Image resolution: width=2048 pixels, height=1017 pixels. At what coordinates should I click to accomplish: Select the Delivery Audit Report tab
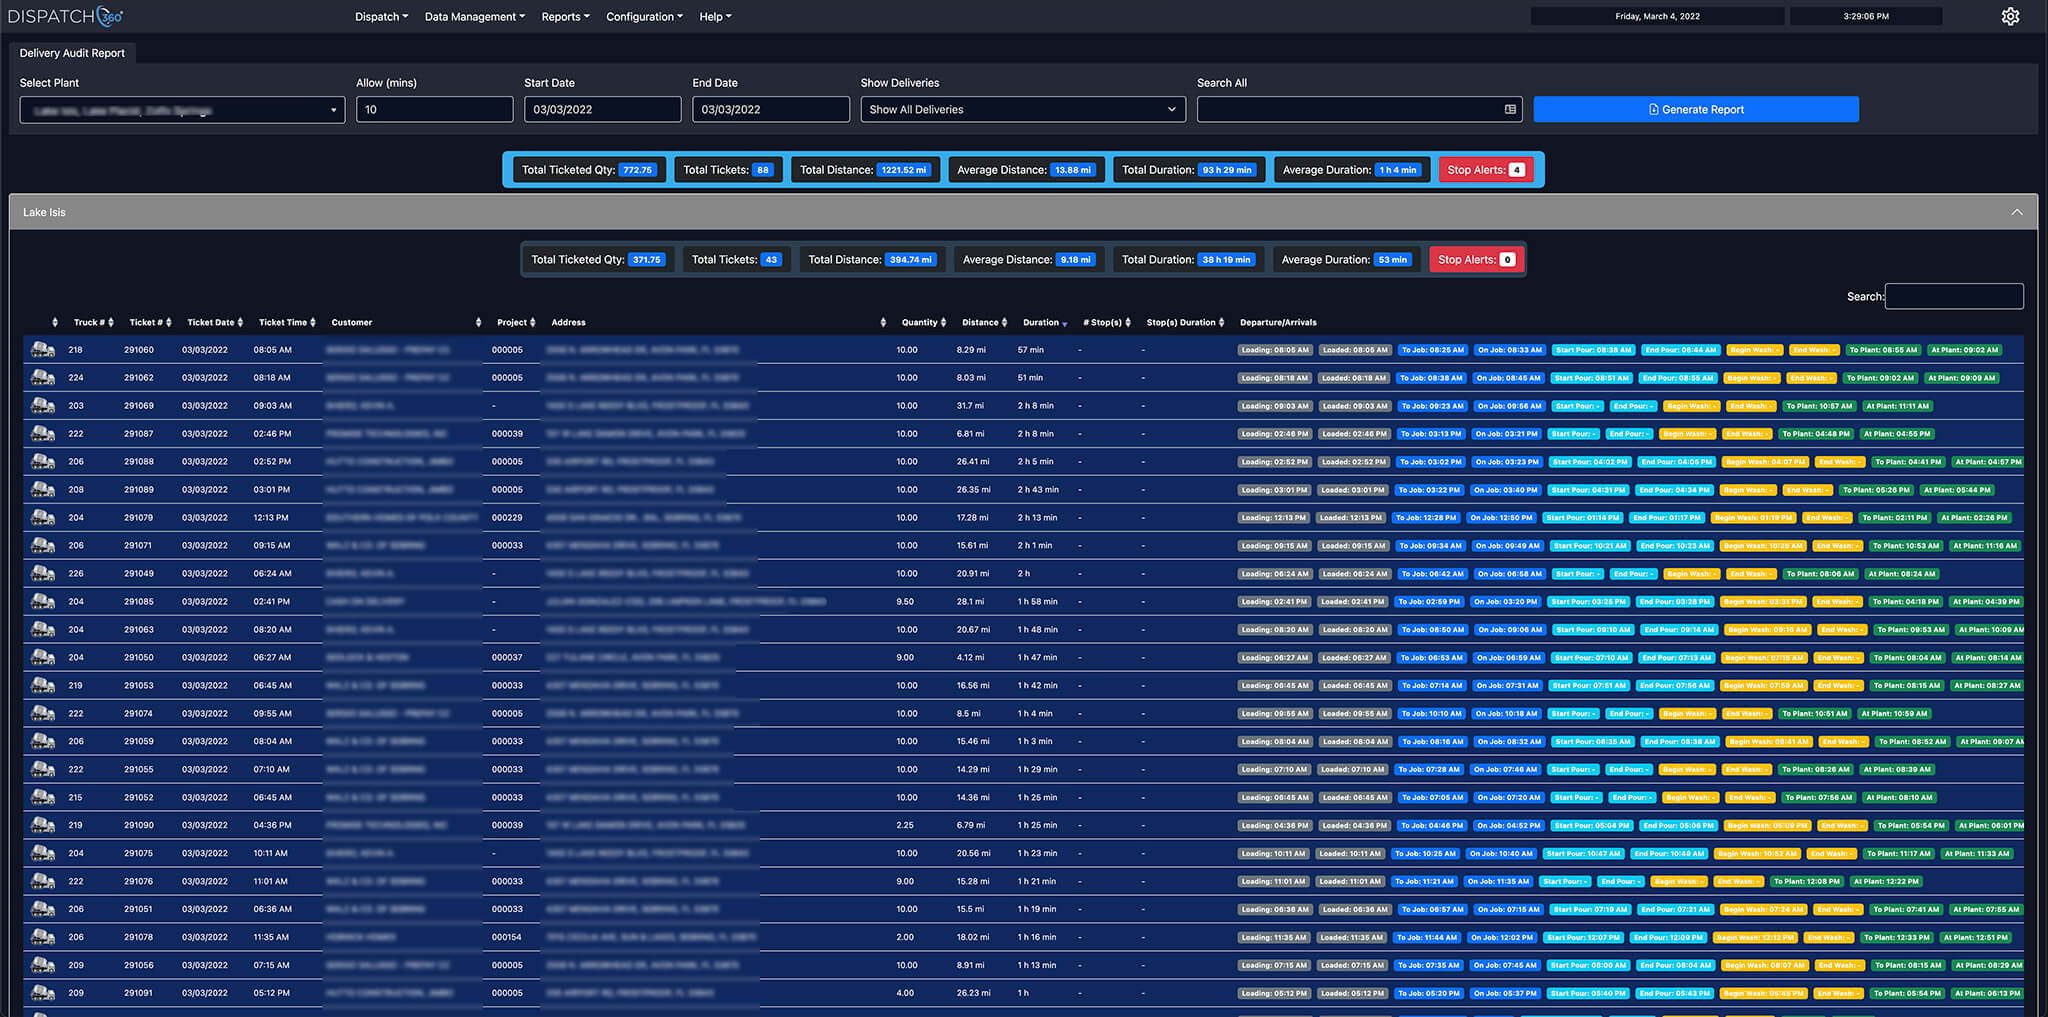coord(72,53)
